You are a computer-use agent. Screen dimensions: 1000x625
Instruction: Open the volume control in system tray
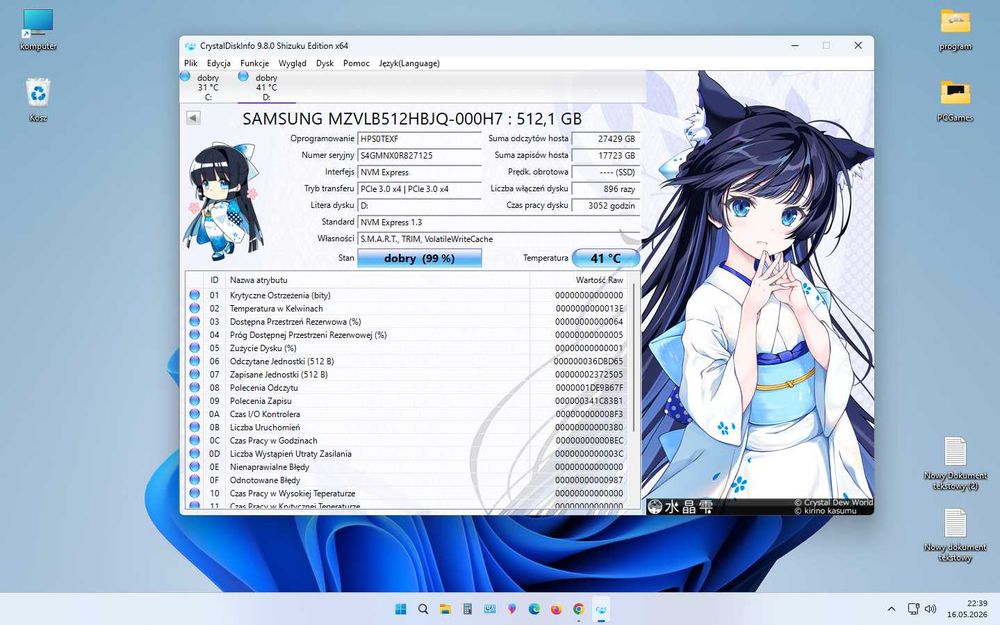click(930, 609)
